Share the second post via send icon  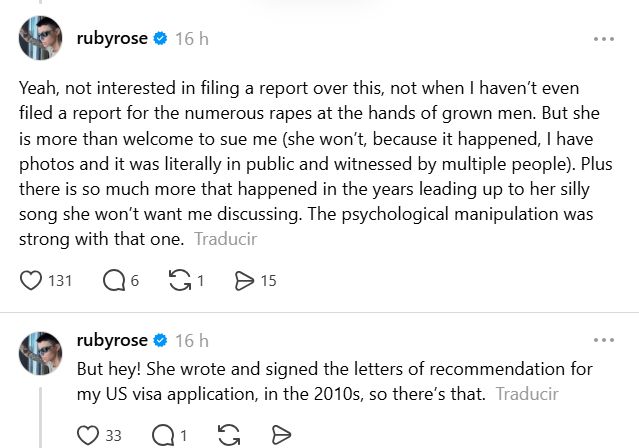click(282, 434)
